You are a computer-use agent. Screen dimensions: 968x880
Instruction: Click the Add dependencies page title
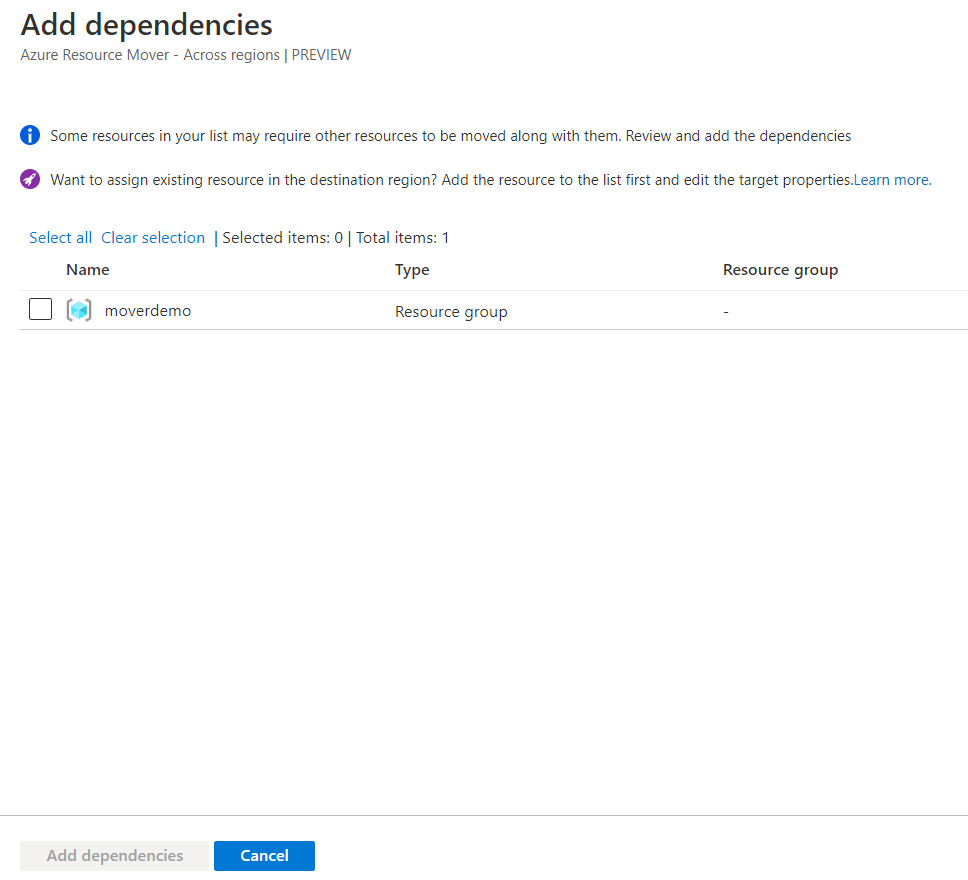click(146, 25)
